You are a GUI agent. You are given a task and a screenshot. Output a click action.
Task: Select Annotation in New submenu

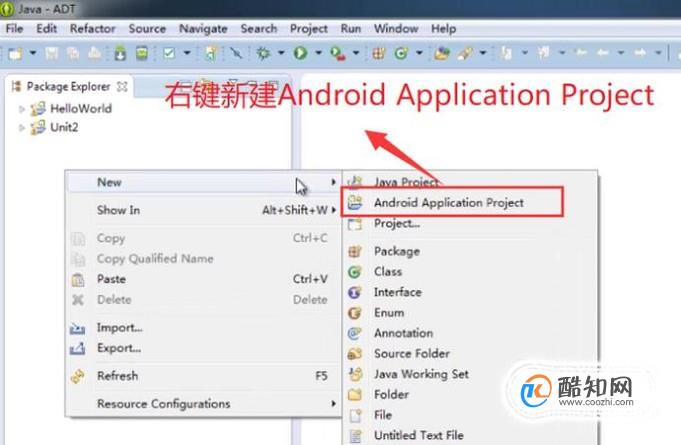pyautogui.click(x=470, y=333)
